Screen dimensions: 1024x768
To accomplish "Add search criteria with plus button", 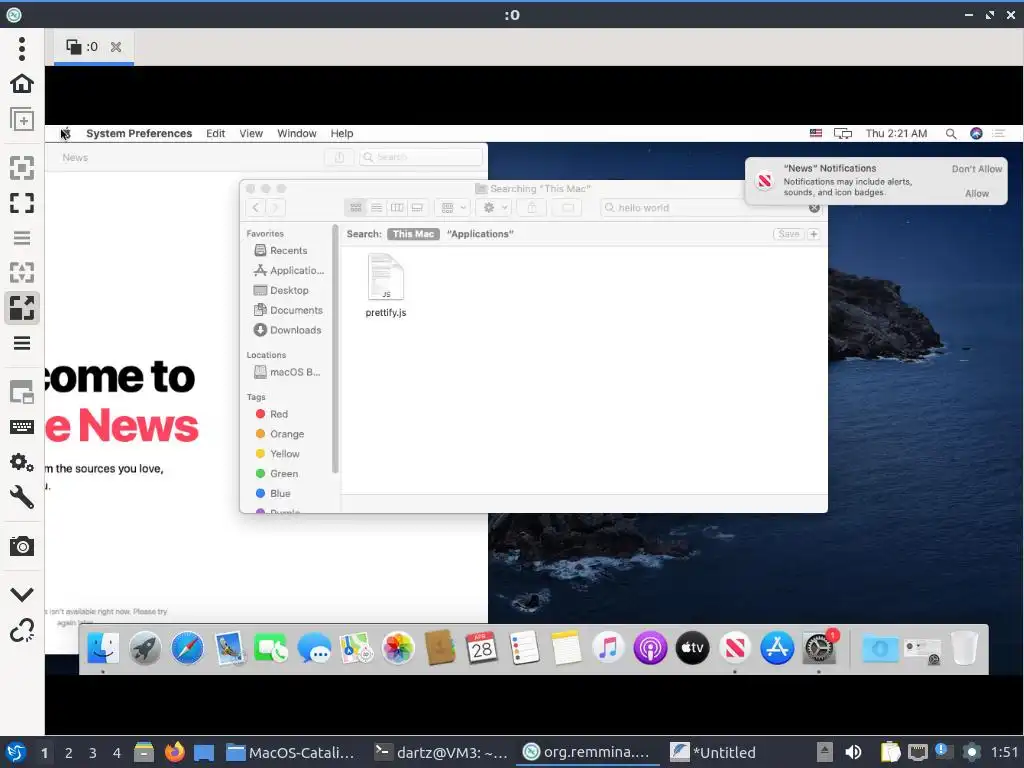I will point(814,234).
